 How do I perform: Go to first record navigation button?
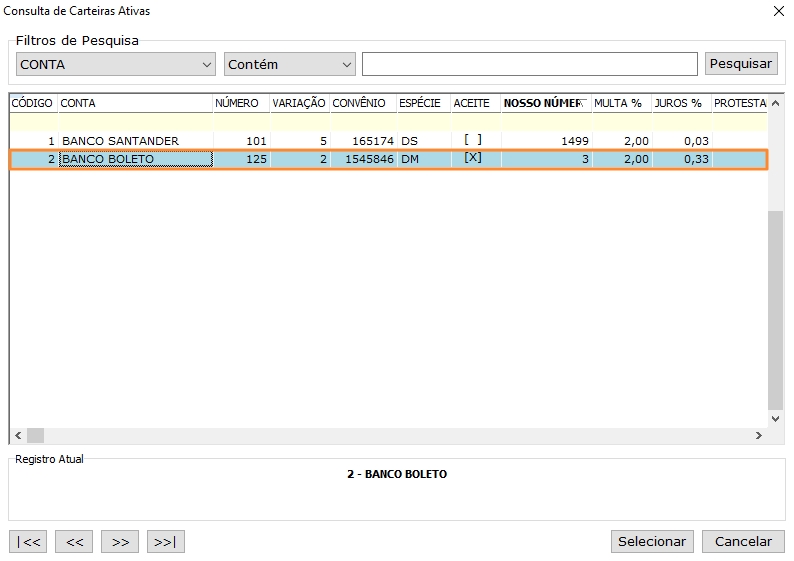tap(28, 541)
